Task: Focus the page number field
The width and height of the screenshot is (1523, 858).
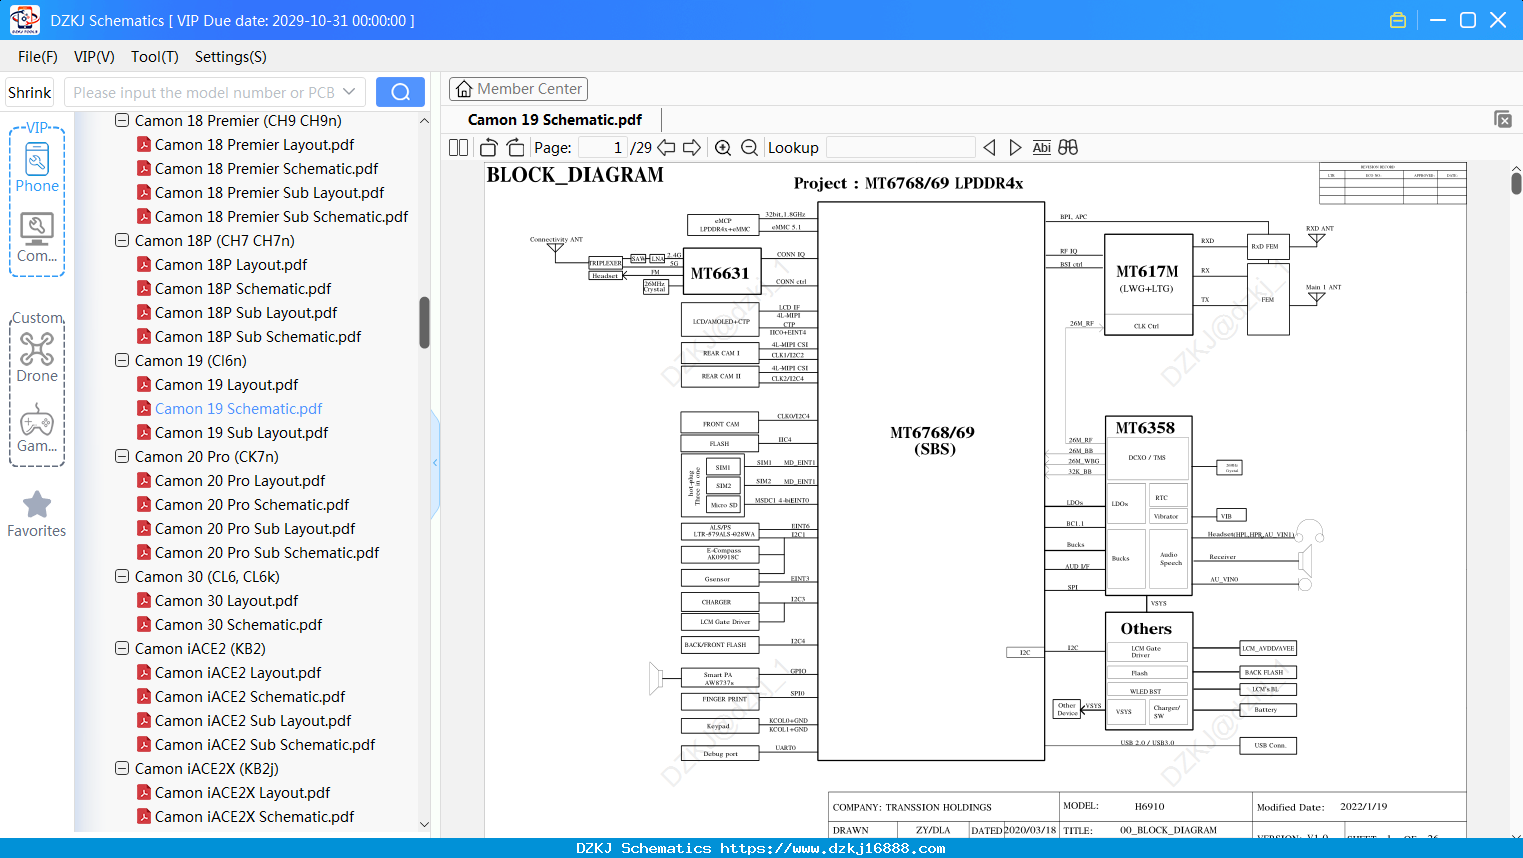Action: 602,148
